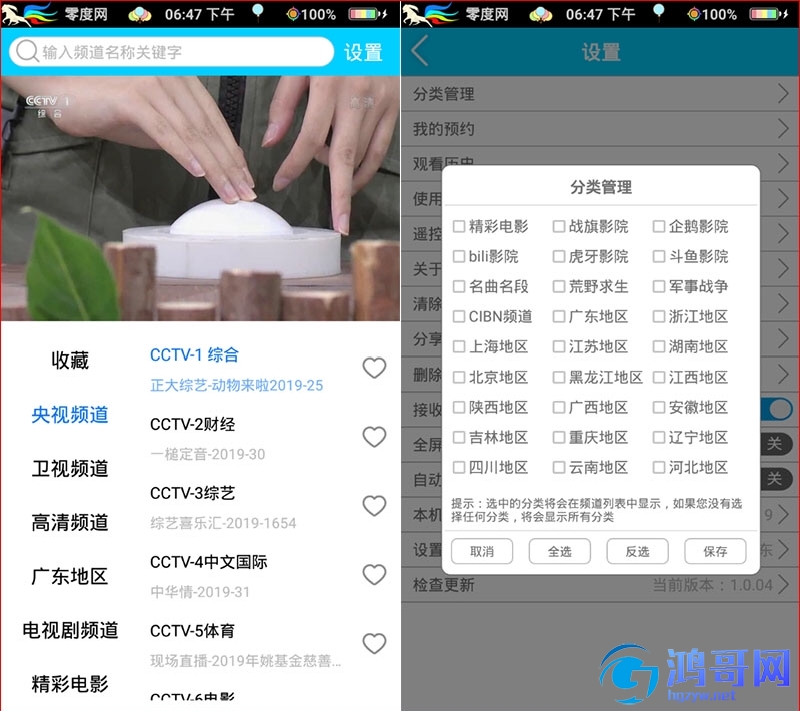Tap the search magnifier icon
Viewport: 800px width, 711px height.
[27, 52]
